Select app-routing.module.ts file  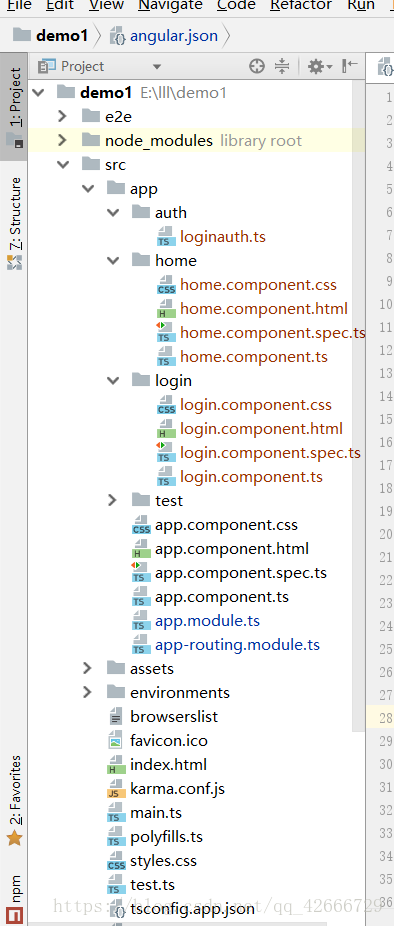237,645
